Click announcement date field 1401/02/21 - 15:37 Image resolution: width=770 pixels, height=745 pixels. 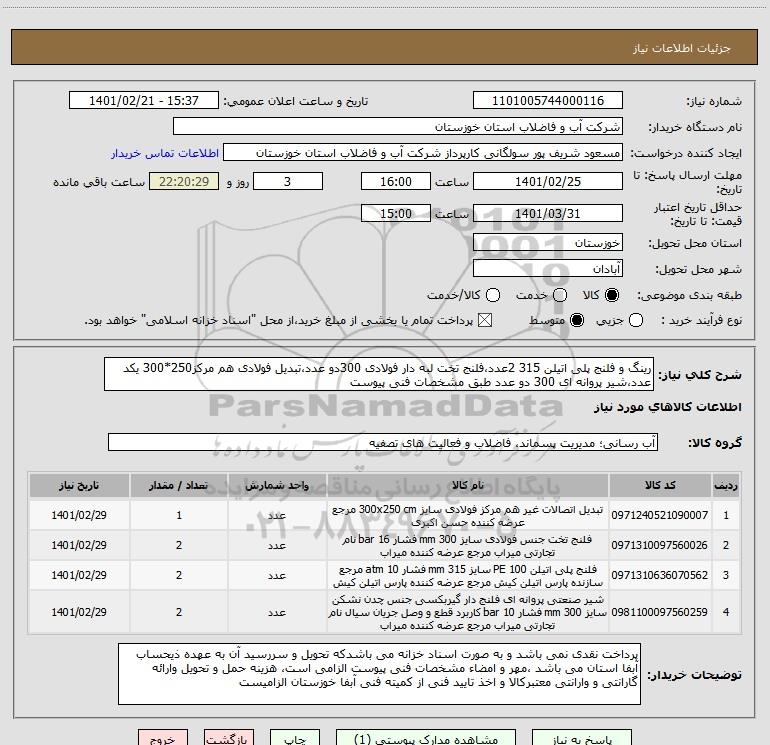click(144, 101)
